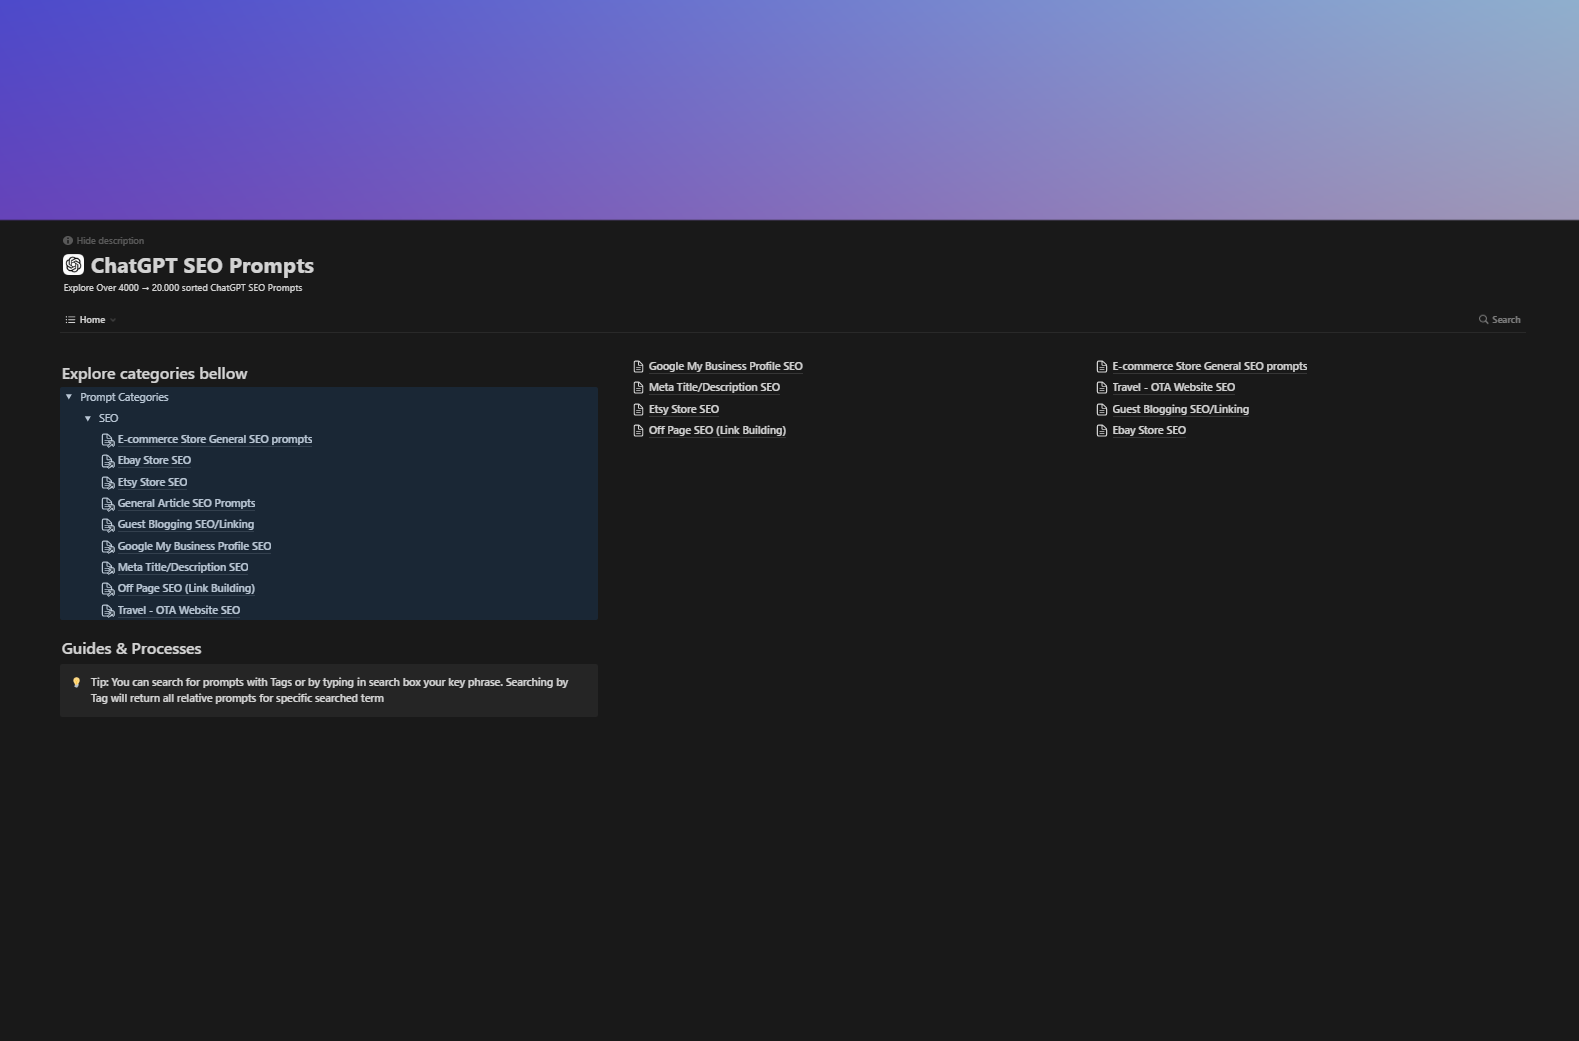
Task: Click the 'Guides & Processes' heading
Action: [x=131, y=648]
